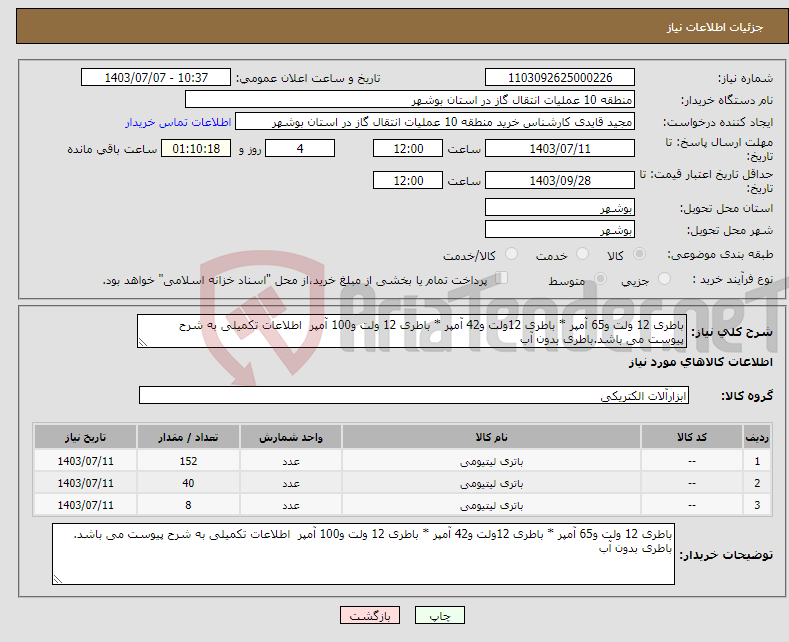Select the کالا/خدمت radio button
The height and width of the screenshot is (642, 789).
(511, 254)
